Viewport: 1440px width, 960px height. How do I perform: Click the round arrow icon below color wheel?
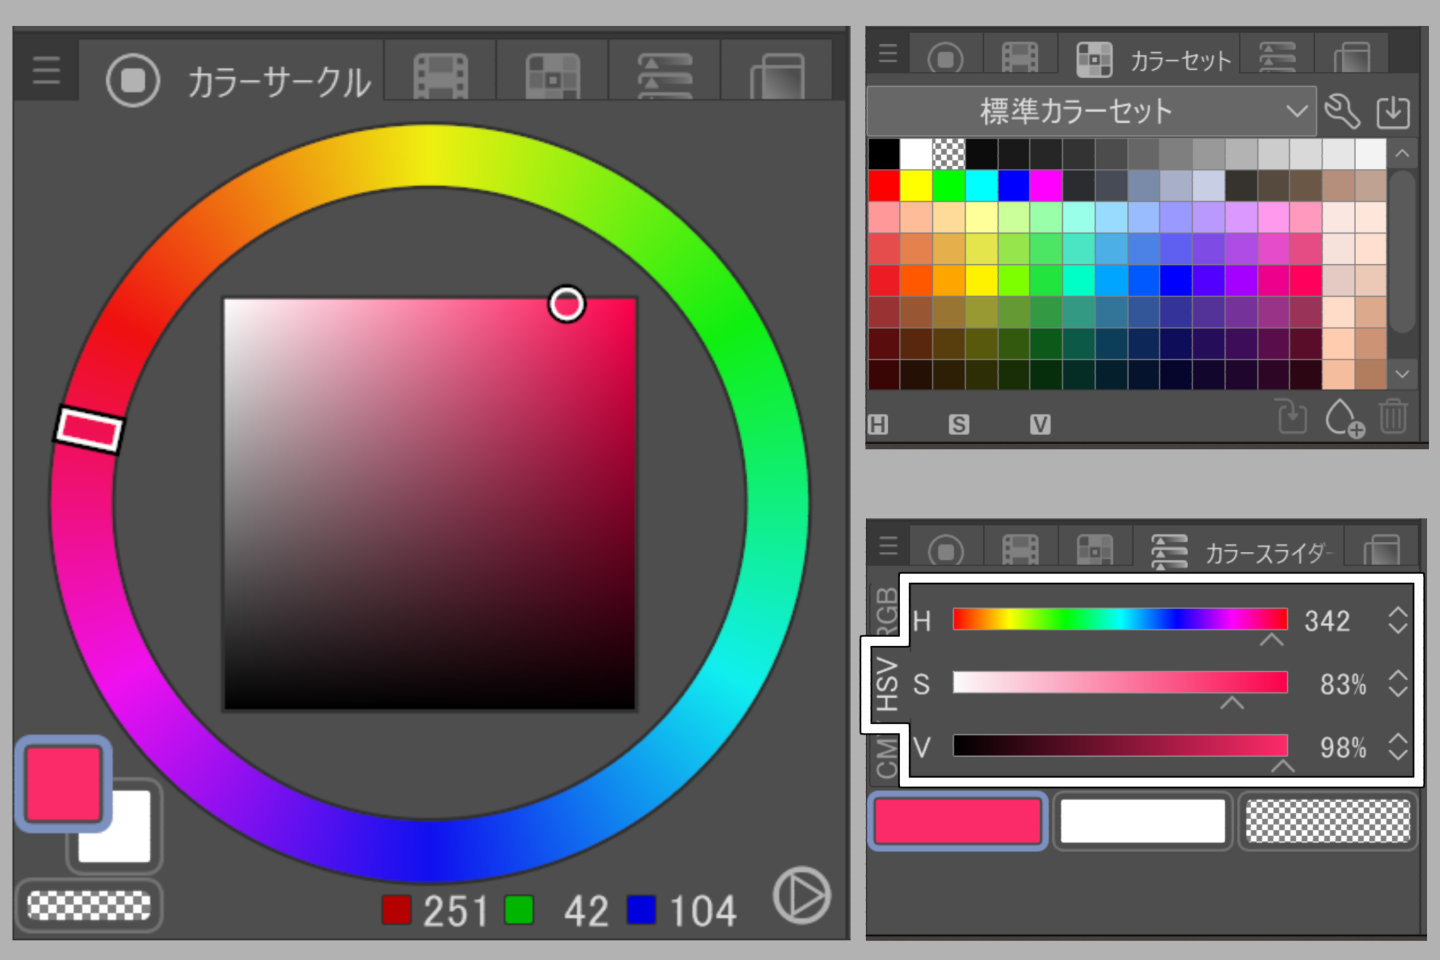[801, 895]
